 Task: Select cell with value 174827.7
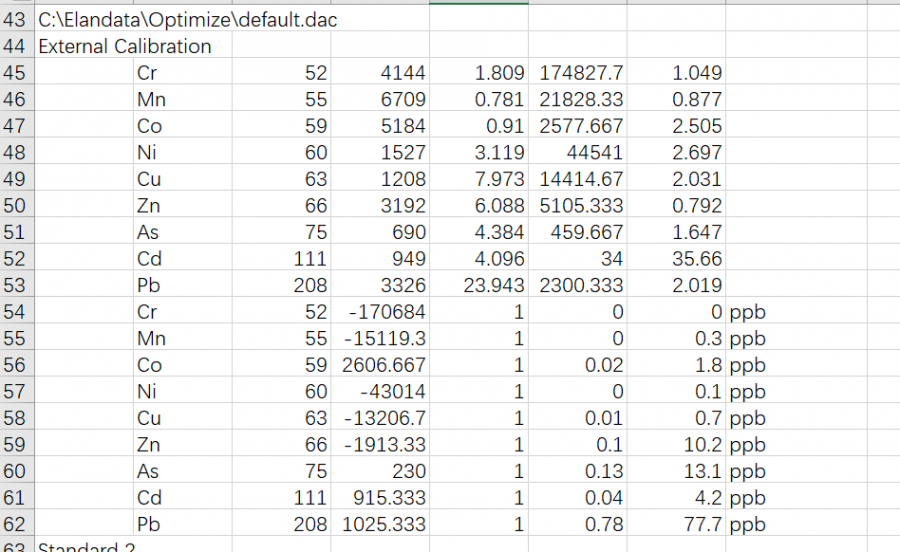tap(581, 73)
